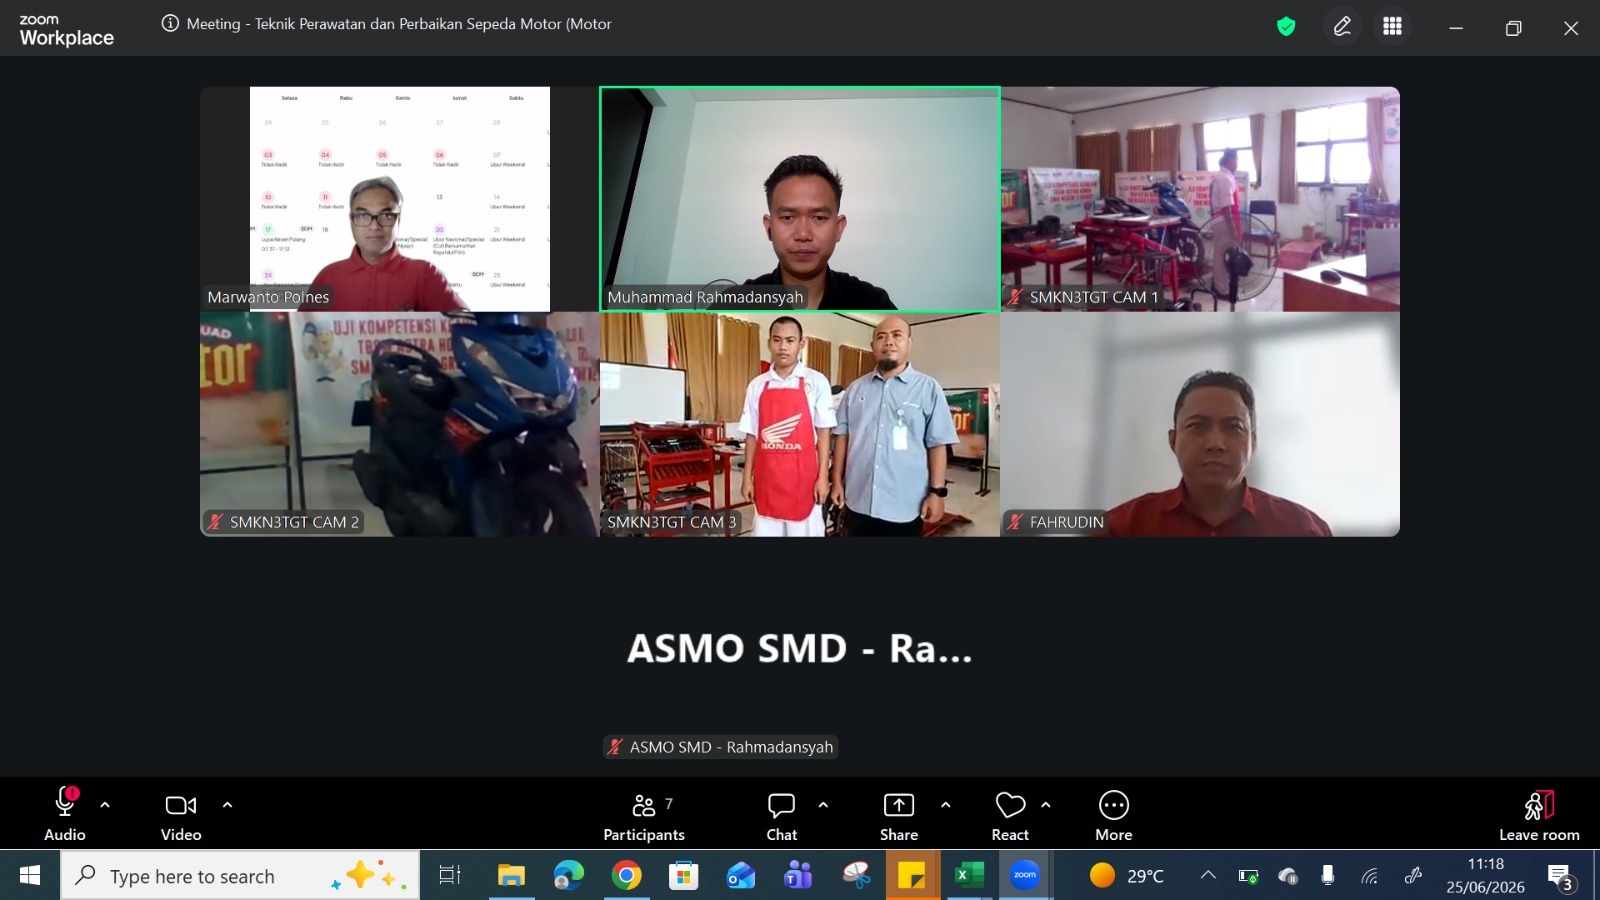The height and width of the screenshot is (900, 1600).
Task: Expand audio options arrow next to Audio
Action: pos(105,805)
